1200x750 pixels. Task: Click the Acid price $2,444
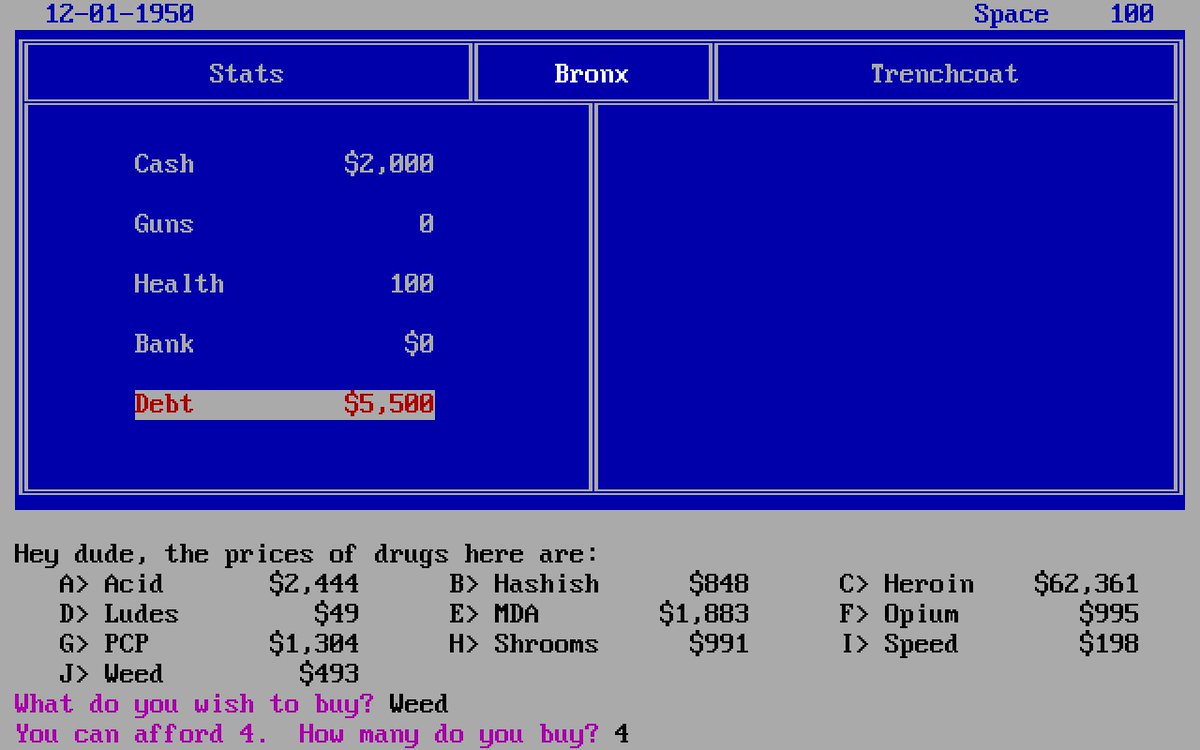point(314,584)
